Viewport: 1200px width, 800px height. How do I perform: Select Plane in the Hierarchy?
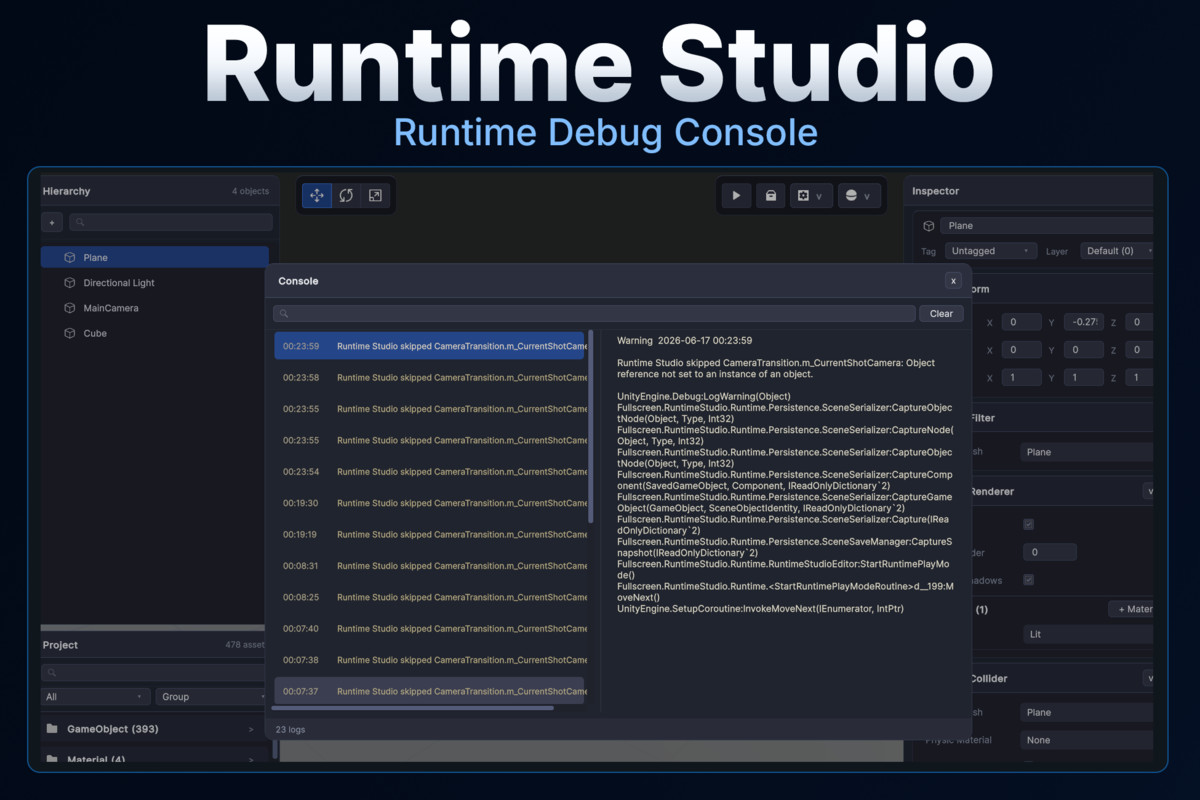click(x=155, y=257)
